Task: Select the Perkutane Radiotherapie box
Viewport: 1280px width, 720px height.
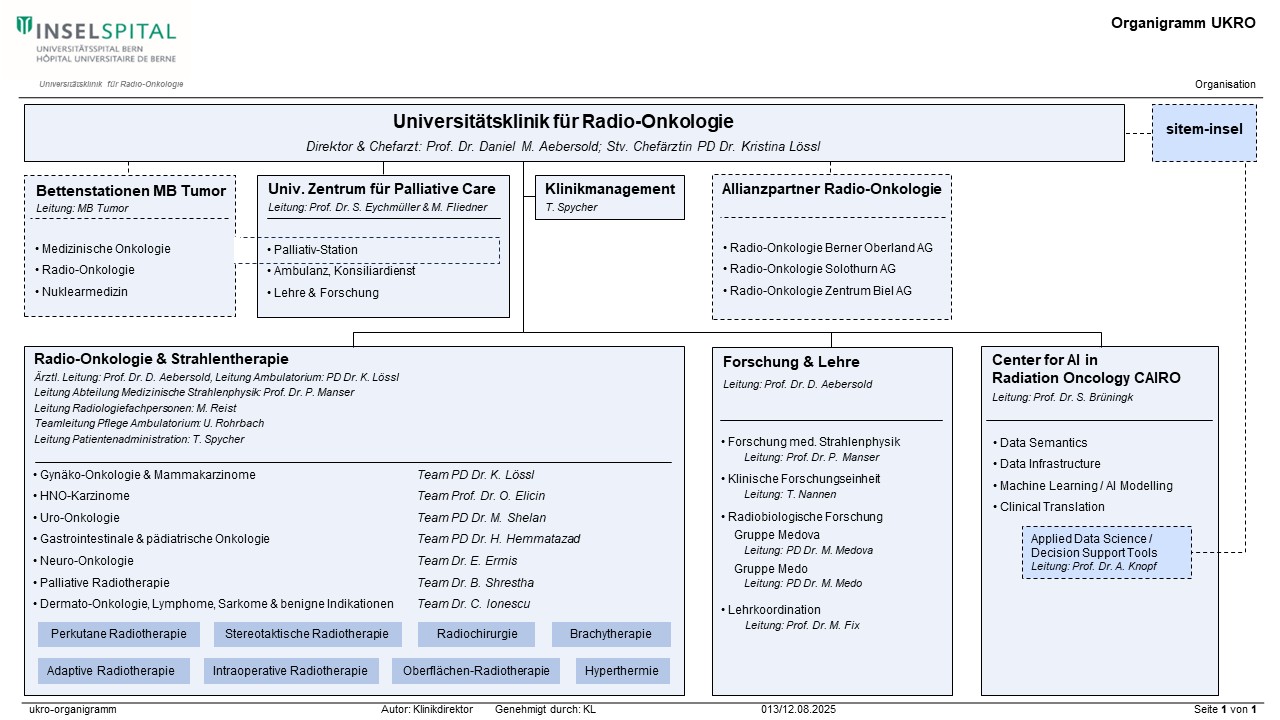Action: (x=119, y=634)
